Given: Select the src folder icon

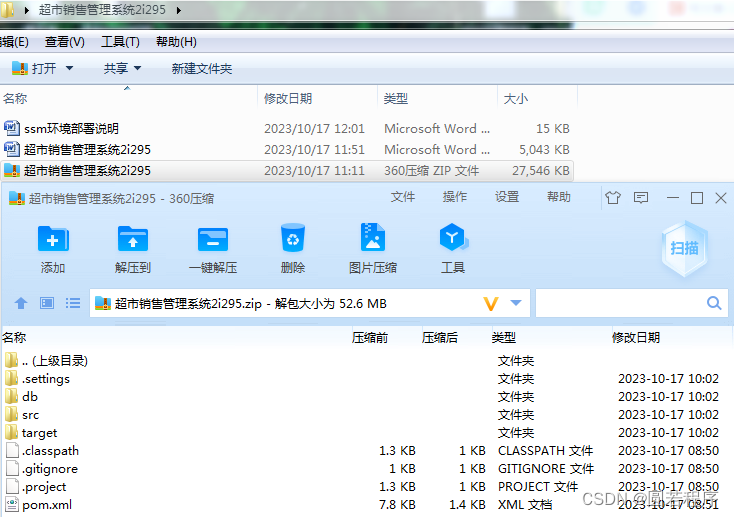Looking at the screenshot, I should point(12,414).
